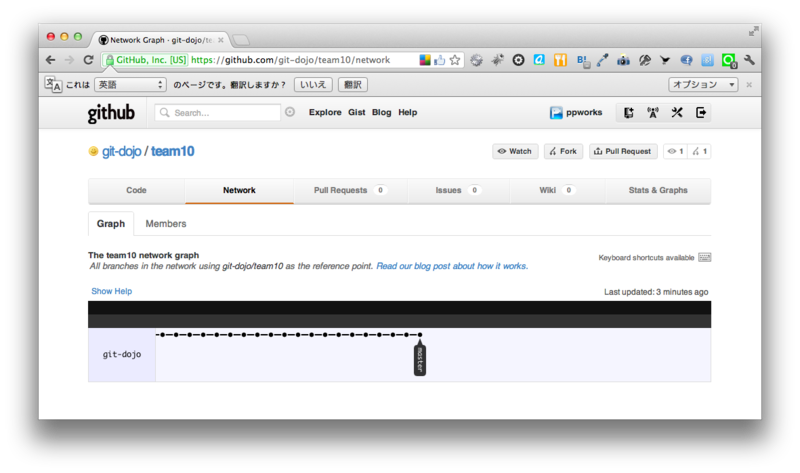This screenshot has width=800, height=473.
Task: Click the git-dojo row label in graph
Action: click(121, 354)
